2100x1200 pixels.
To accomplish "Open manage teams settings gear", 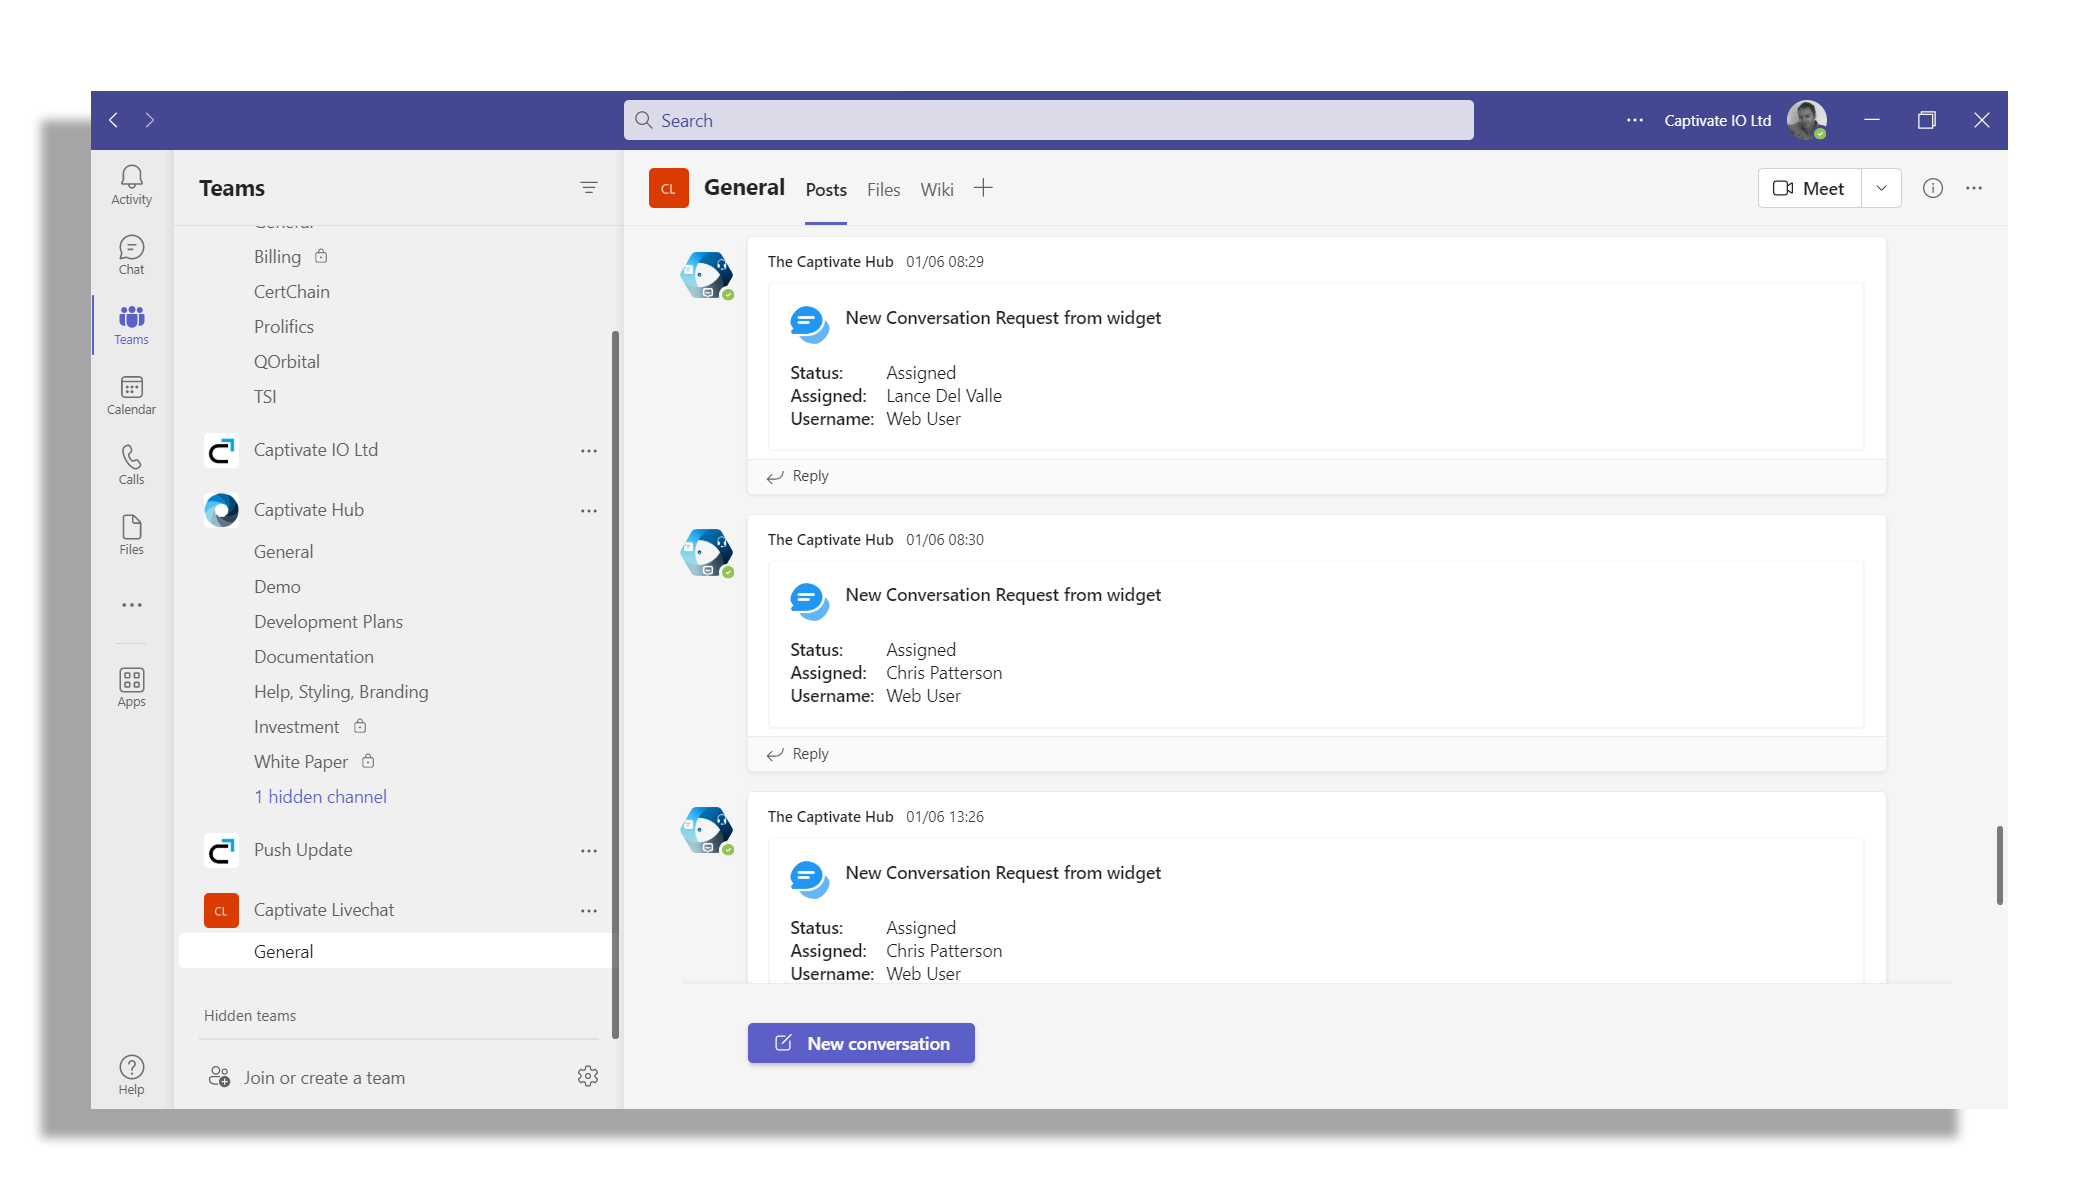I will [588, 1076].
